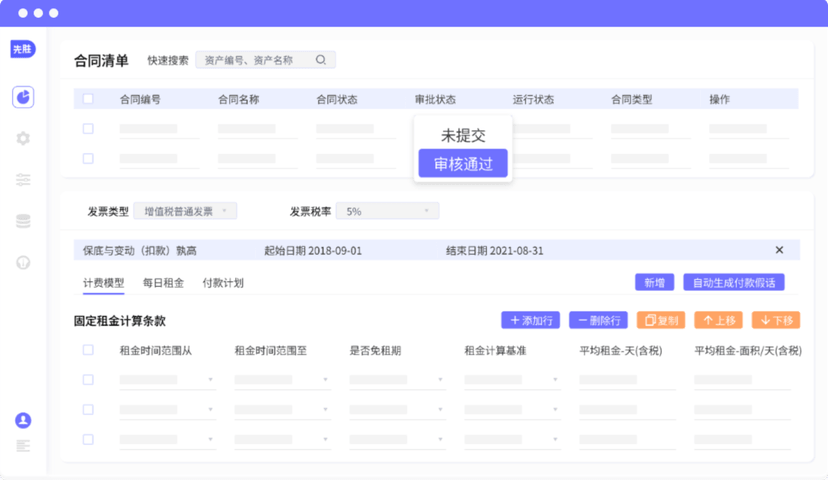Image resolution: width=828 pixels, height=480 pixels.
Task: Click the magnifier search icon
Action: coord(321,60)
